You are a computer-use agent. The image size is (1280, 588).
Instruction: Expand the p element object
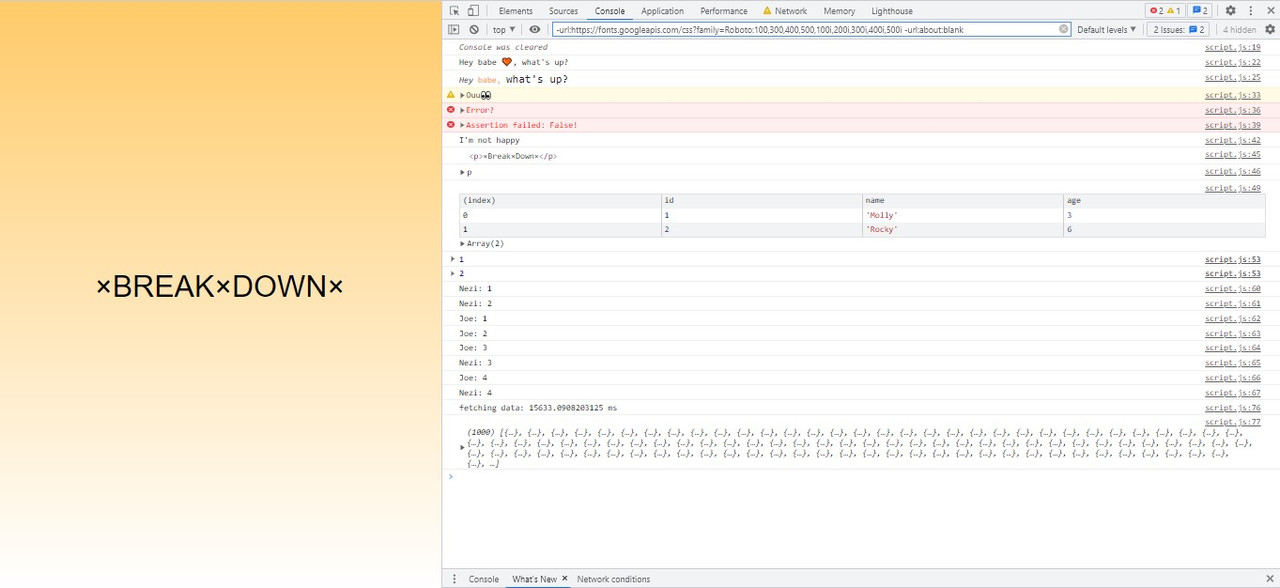coord(462,172)
